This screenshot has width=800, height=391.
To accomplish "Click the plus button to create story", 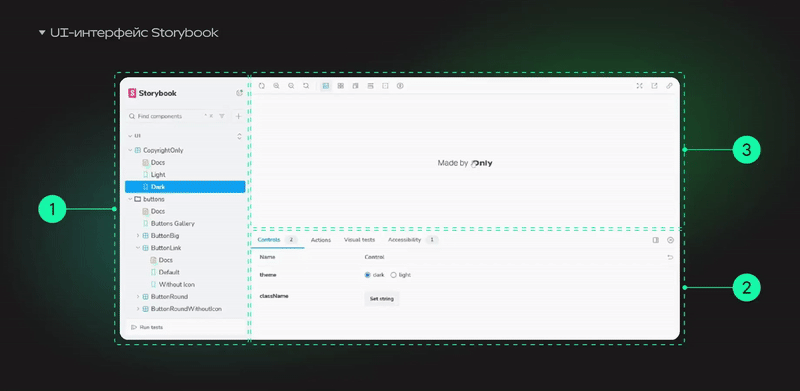I will tap(238, 116).
